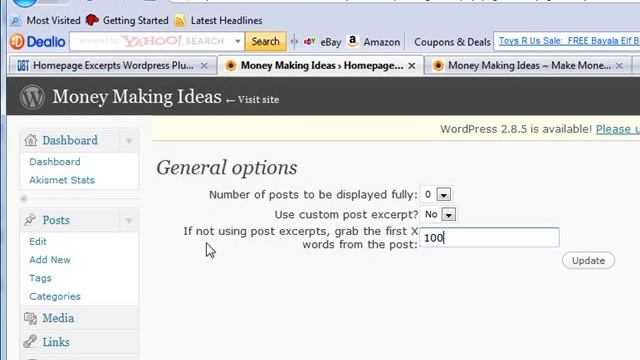Screen dimensions: 640x360
Task: Open the Dashboard submenu link
Action: 55,162
